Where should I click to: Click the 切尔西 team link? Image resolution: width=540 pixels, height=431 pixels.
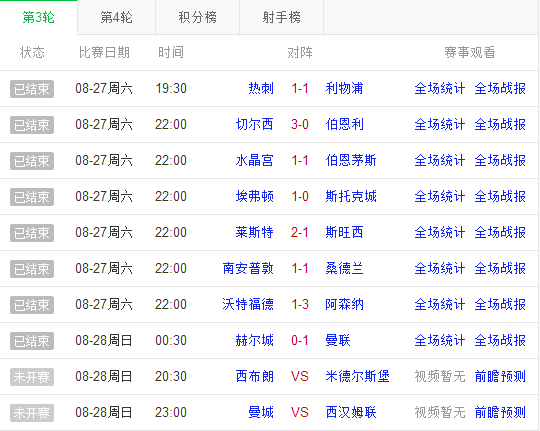(x=255, y=124)
